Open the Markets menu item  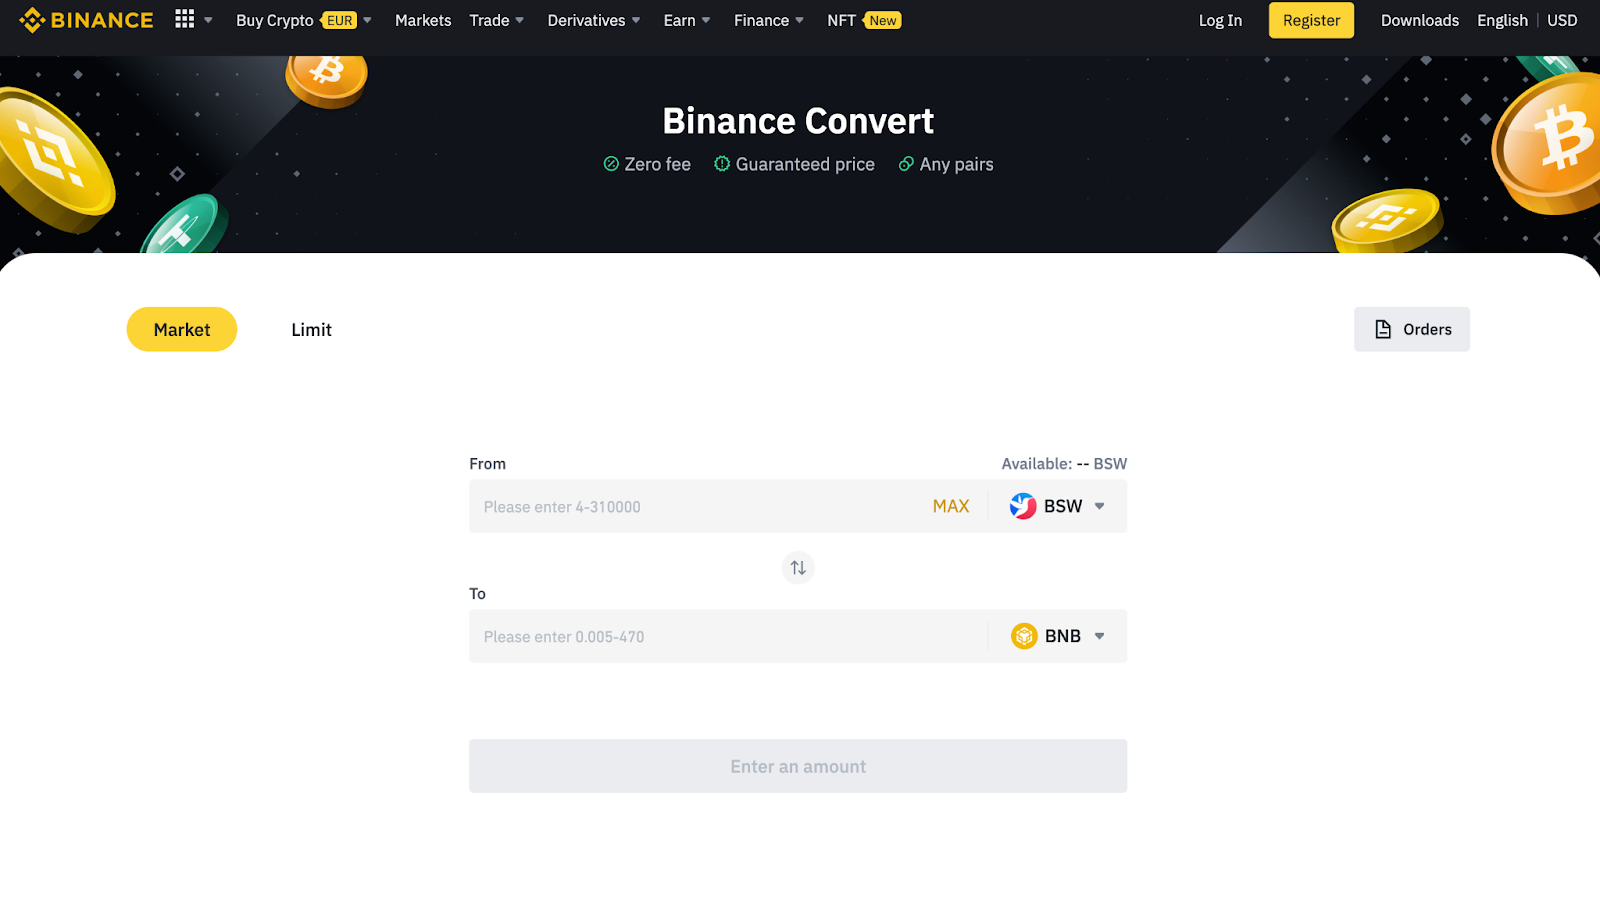tap(423, 20)
